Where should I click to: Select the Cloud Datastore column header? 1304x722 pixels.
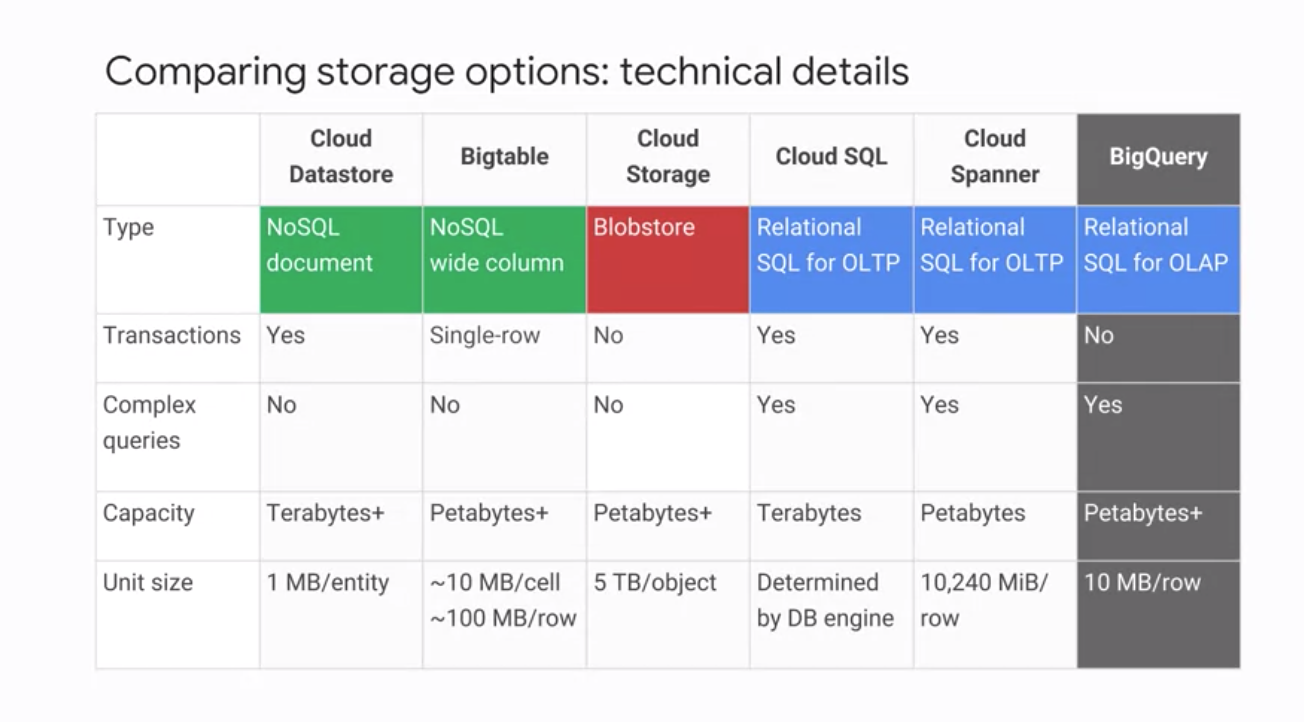(341, 159)
